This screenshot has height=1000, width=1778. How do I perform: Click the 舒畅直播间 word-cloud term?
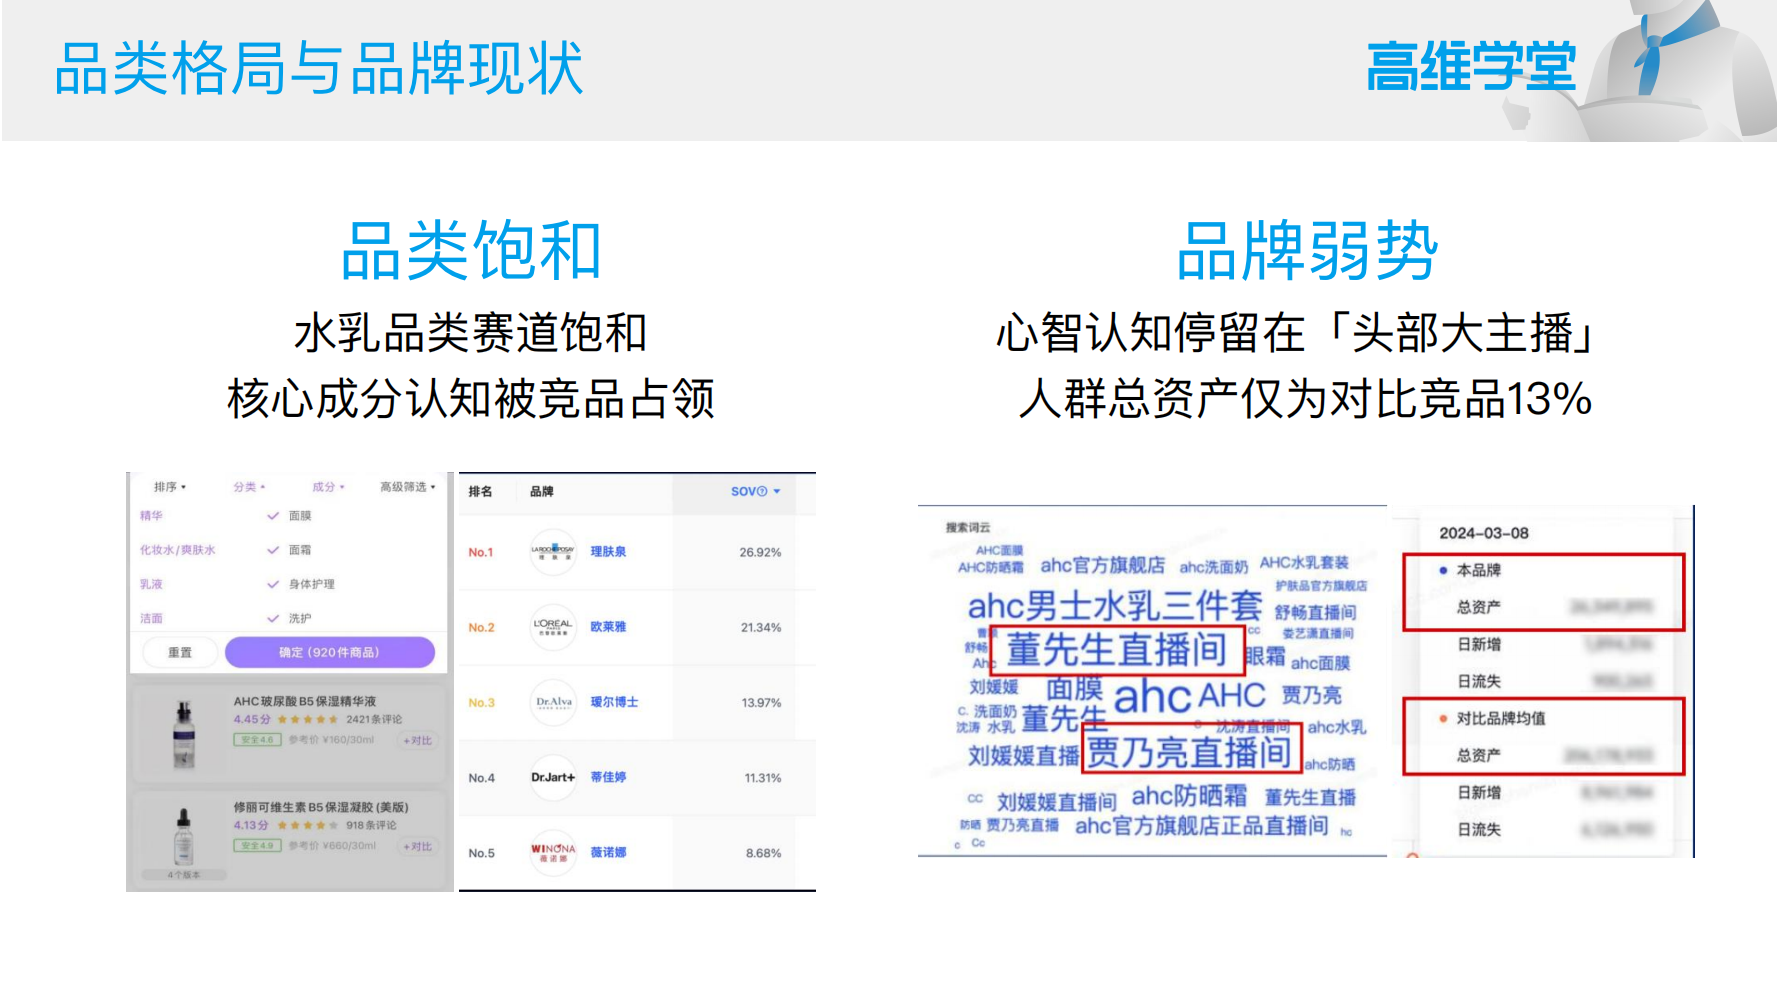point(1315,613)
